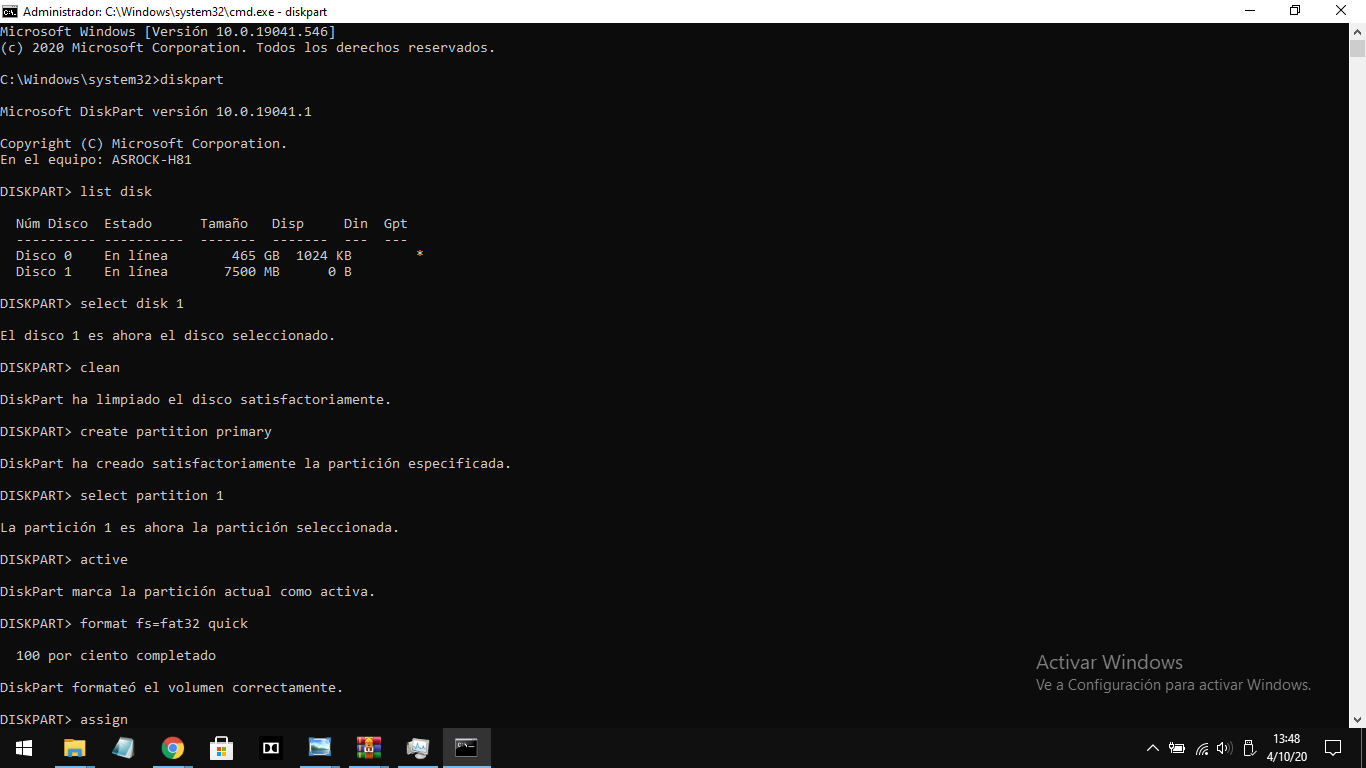The height and width of the screenshot is (768, 1366).
Task: Open the battery status tray icon
Action: [x=1177, y=747]
